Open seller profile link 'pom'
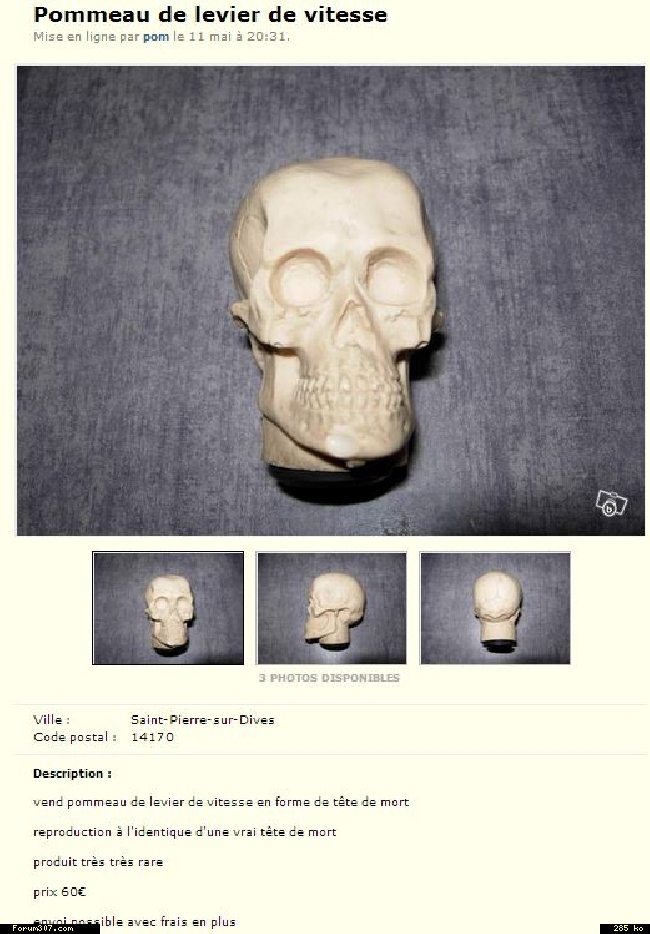 155,36
